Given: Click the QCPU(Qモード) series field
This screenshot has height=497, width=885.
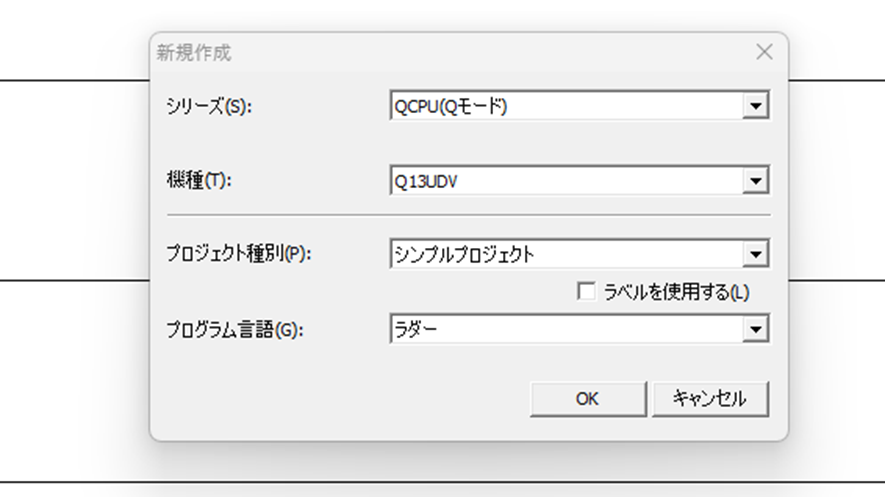Looking at the screenshot, I should [x=565, y=106].
